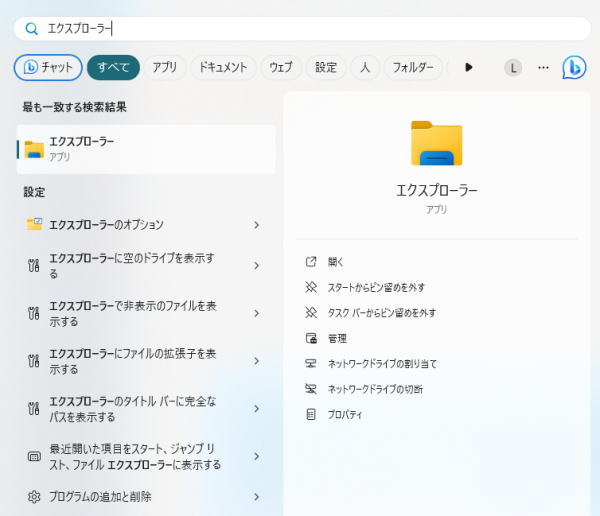600x516 pixels.
Task: Switch to the 人 filter tab
Action: pos(365,67)
